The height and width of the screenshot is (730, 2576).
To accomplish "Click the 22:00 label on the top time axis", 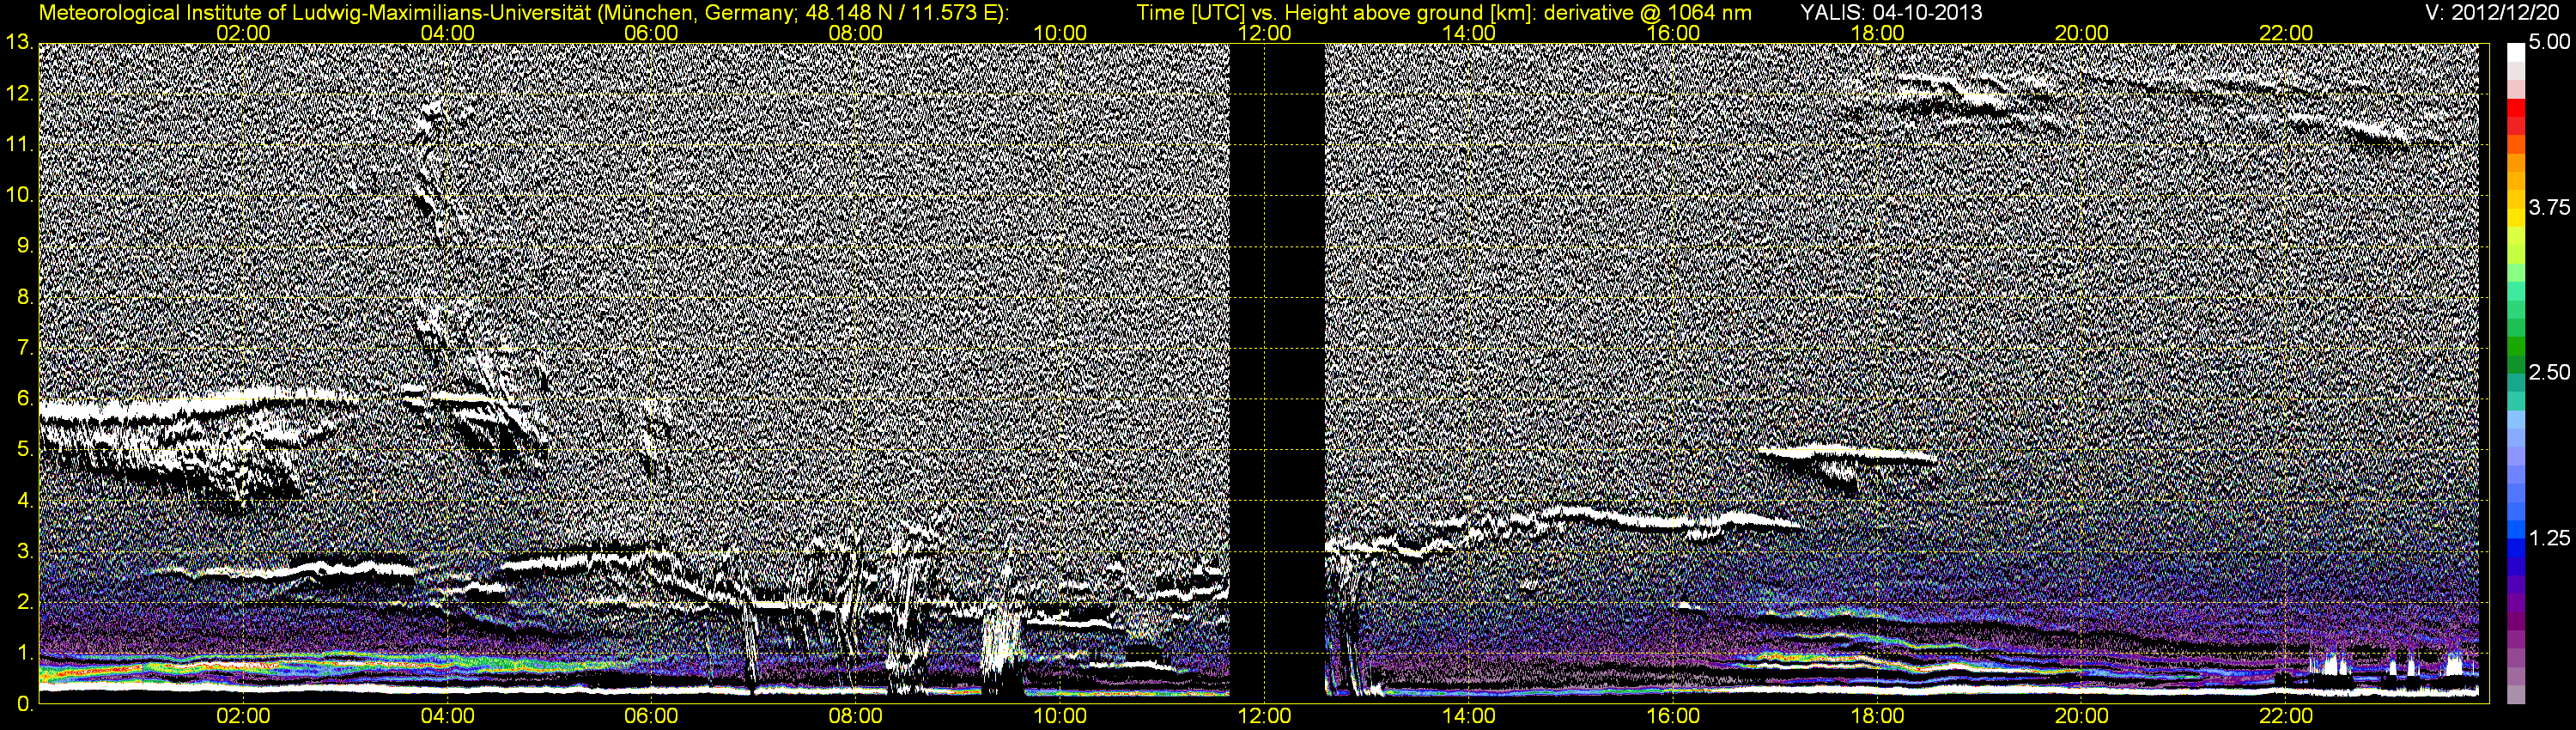I will click(x=2286, y=33).
